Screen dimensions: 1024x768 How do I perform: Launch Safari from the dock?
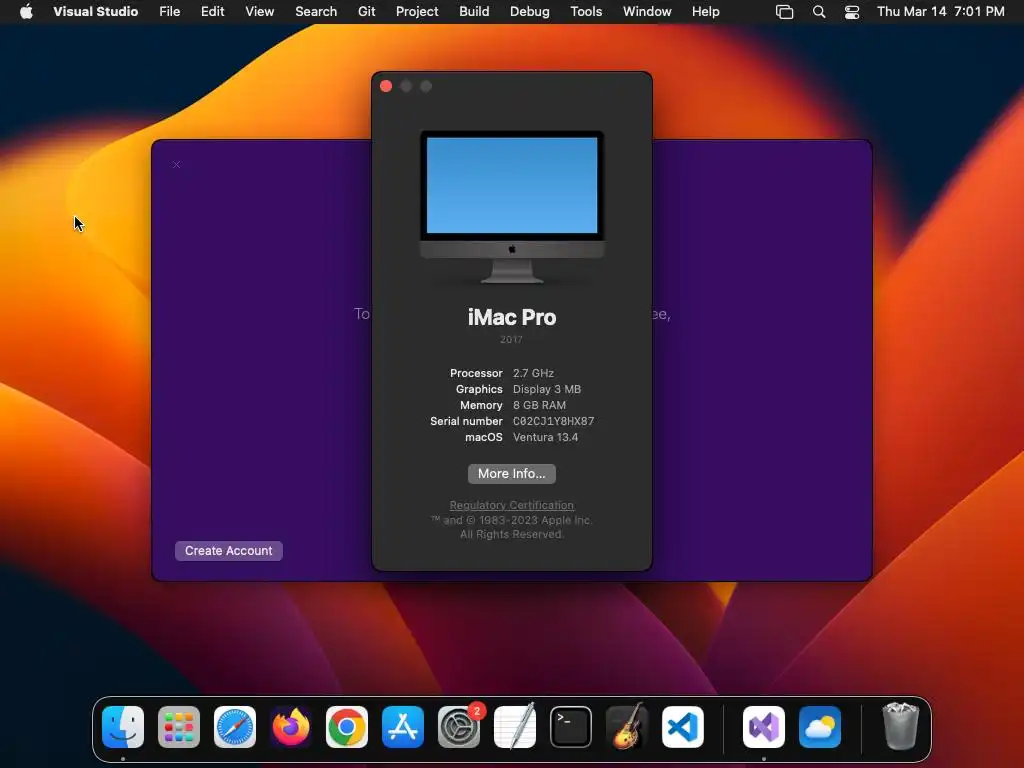[x=235, y=727]
